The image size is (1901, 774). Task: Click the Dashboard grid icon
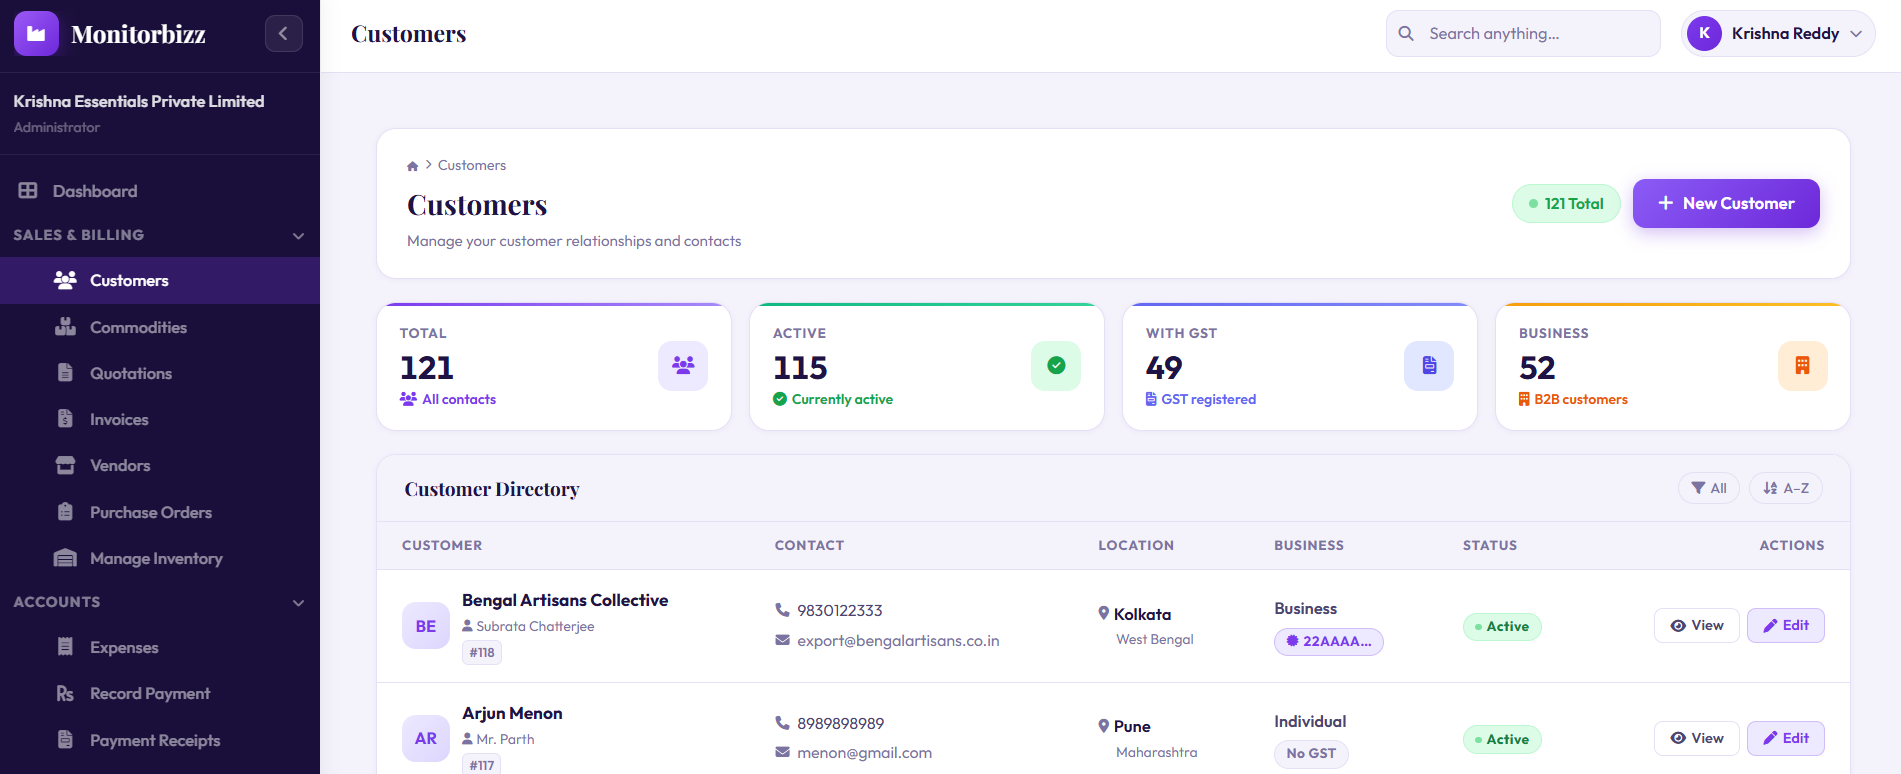(28, 190)
